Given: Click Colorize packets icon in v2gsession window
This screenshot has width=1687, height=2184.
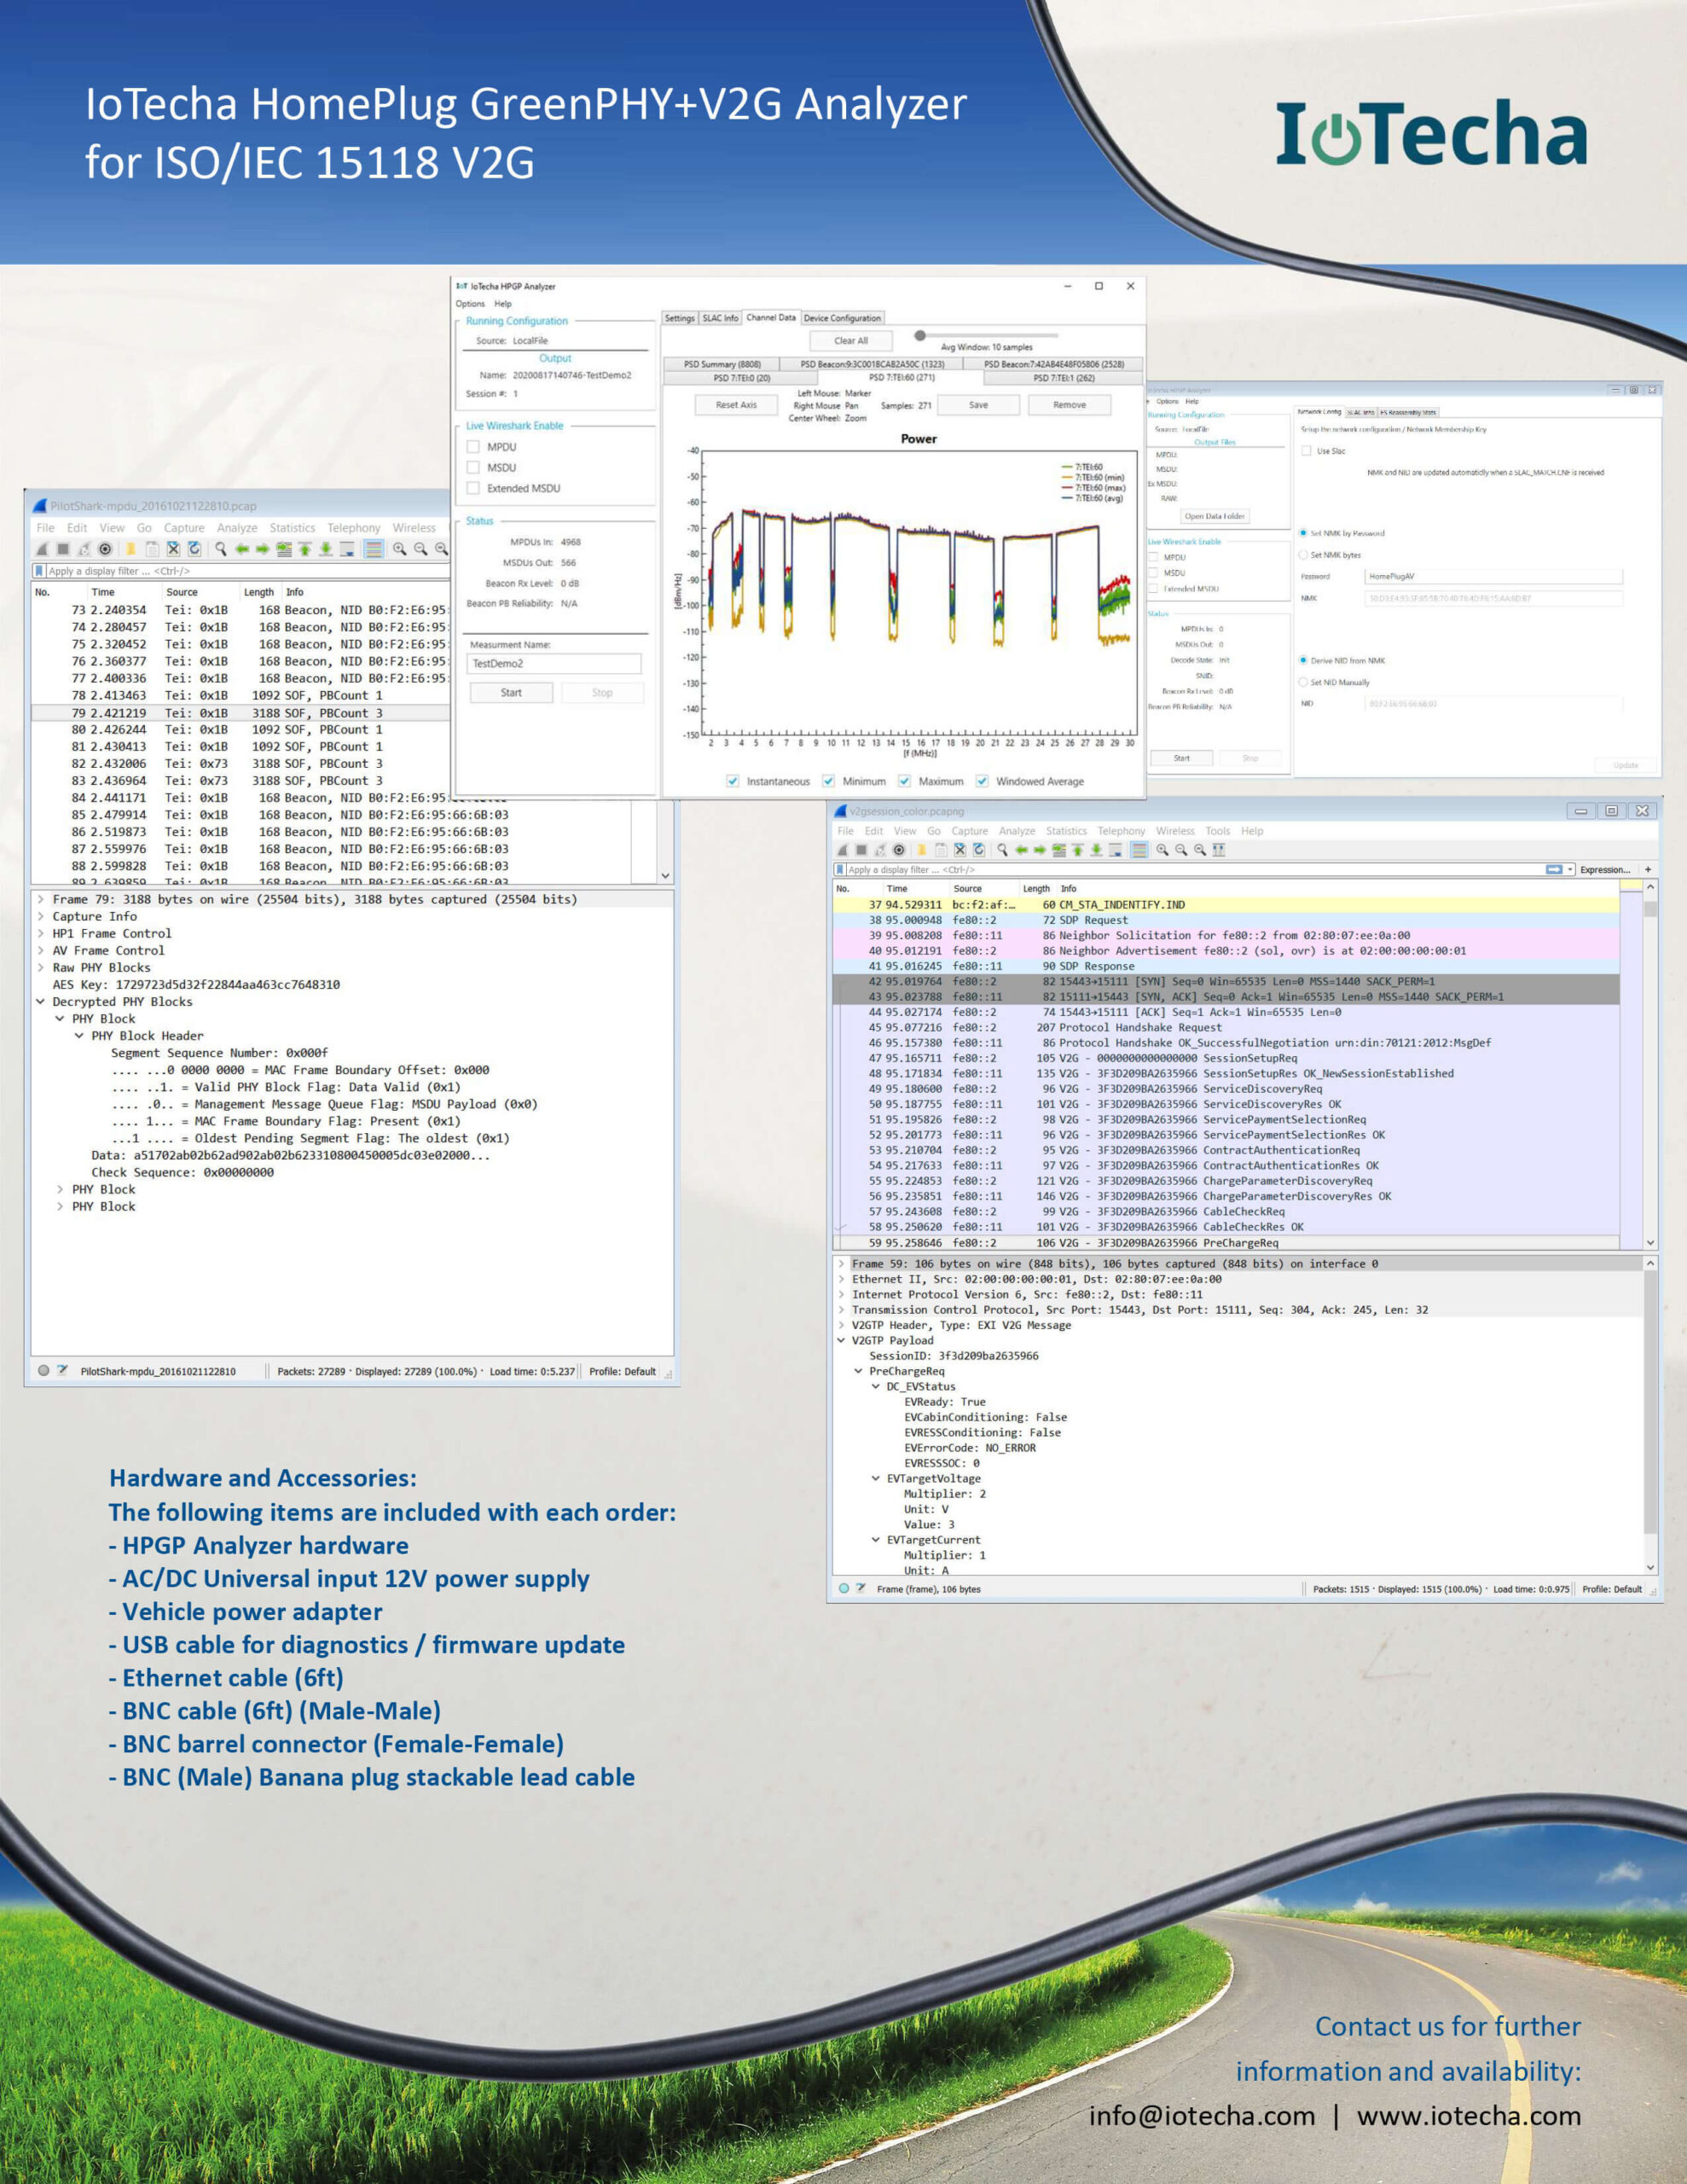Looking at the screenshot, I should [1139, 850].
